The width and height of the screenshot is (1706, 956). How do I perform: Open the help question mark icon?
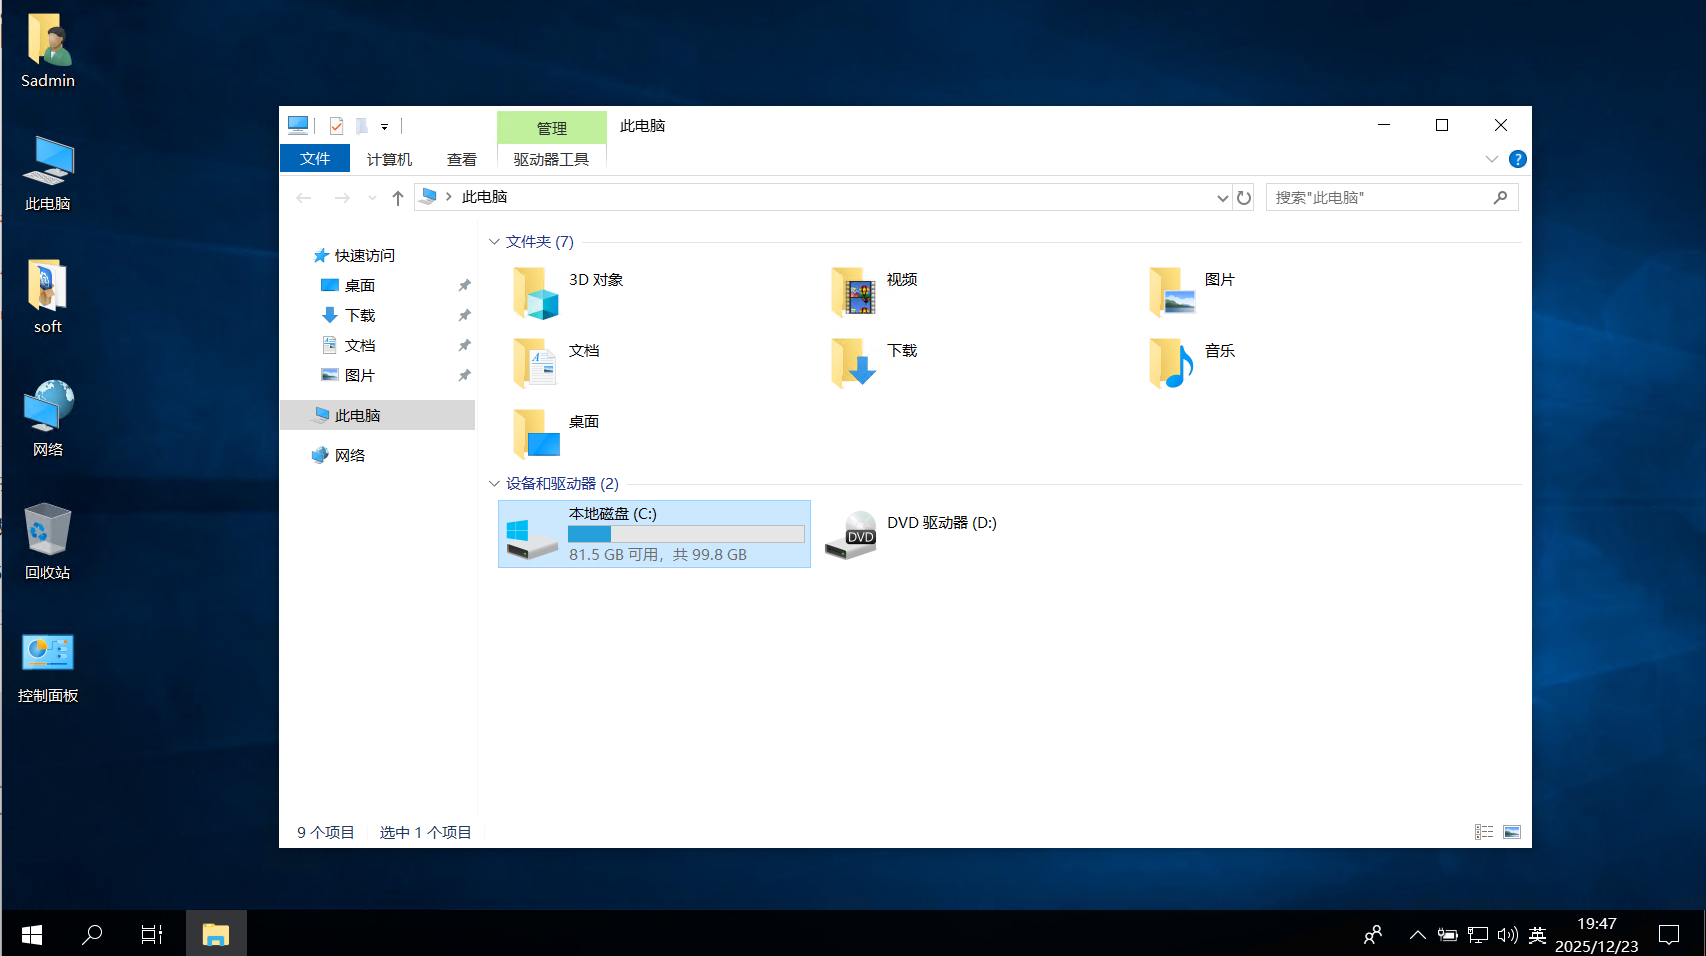coord(1517,159)
